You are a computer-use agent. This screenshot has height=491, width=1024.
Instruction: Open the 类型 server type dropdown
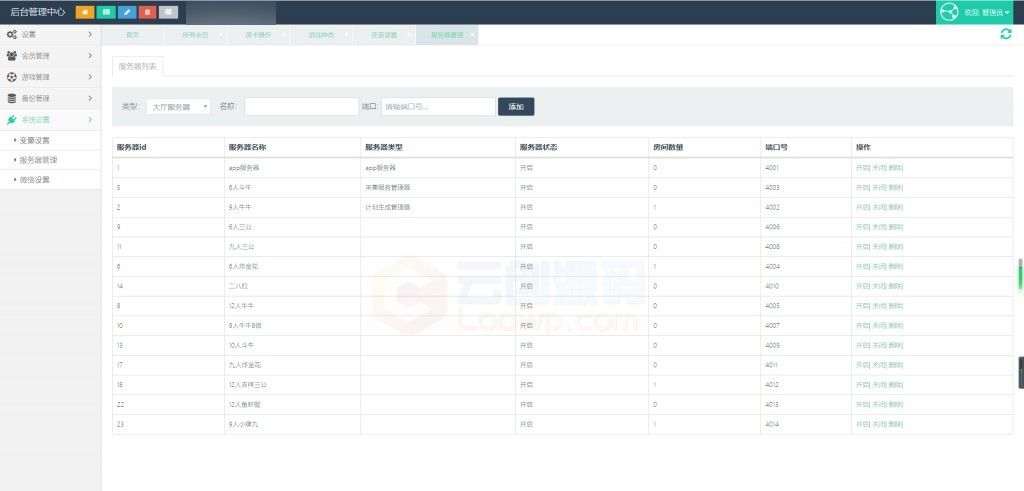(179, 106)
